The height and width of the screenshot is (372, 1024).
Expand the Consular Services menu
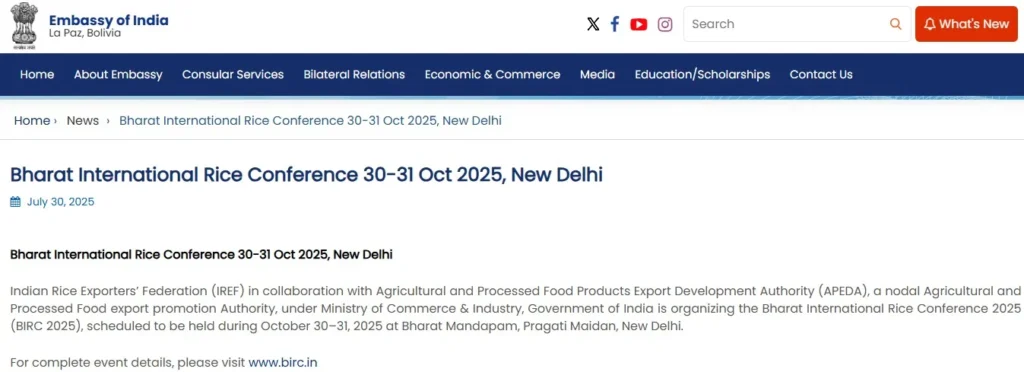click(233, 74)
